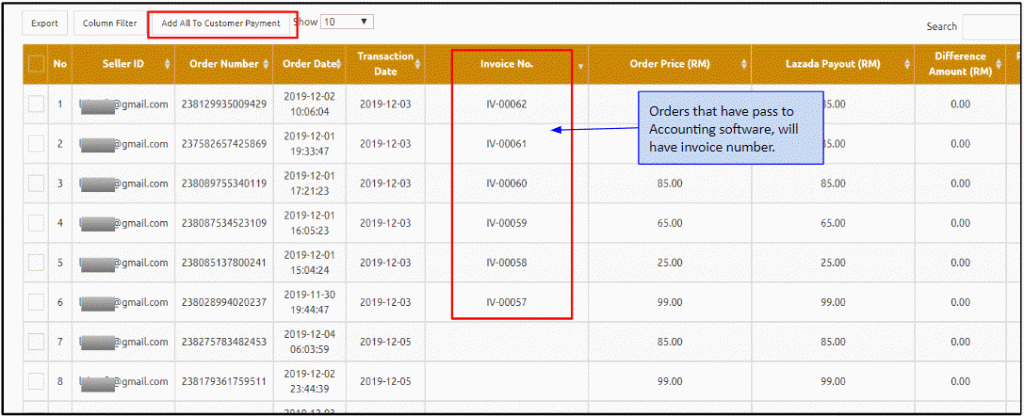Click order date 2019-11-30 19:44:47

[310, 302]
